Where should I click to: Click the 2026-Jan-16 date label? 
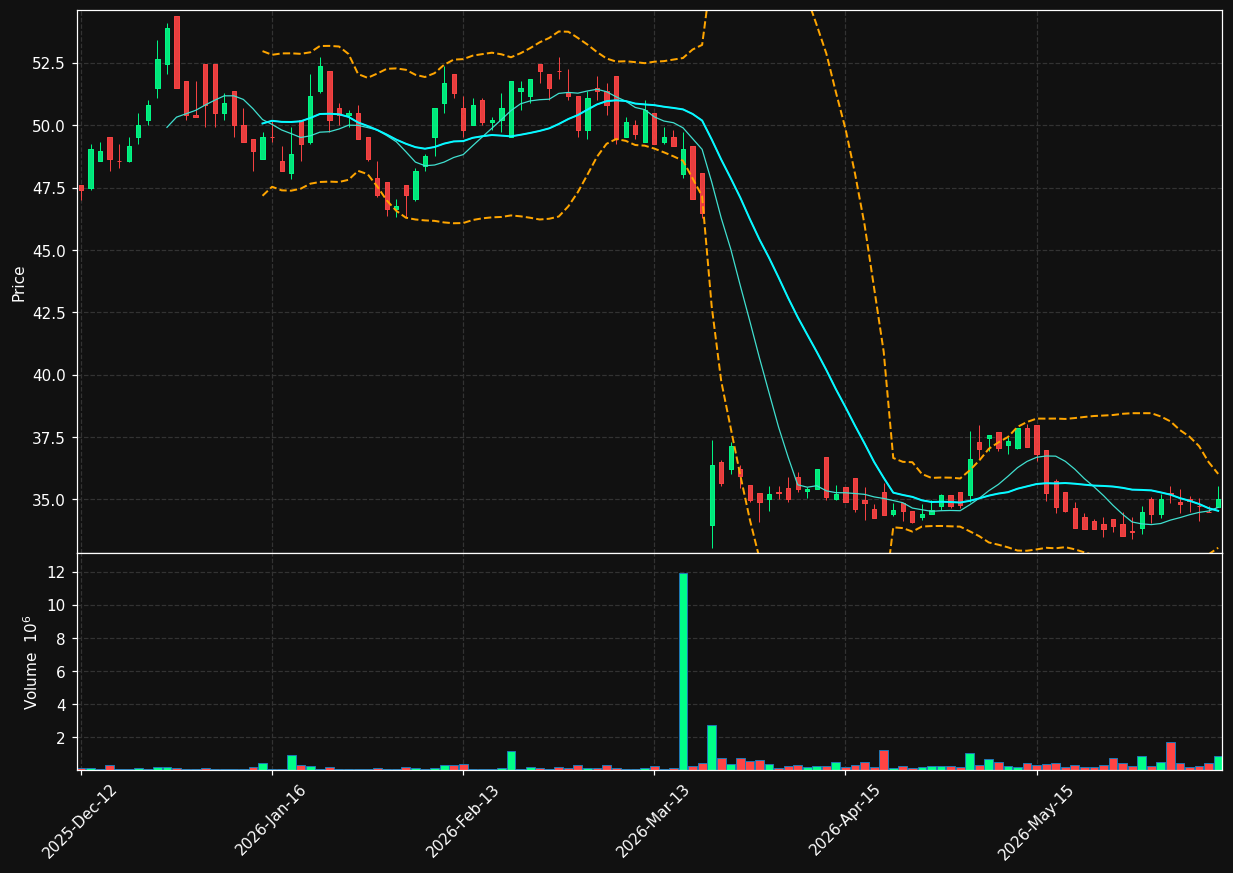(271, 820)
